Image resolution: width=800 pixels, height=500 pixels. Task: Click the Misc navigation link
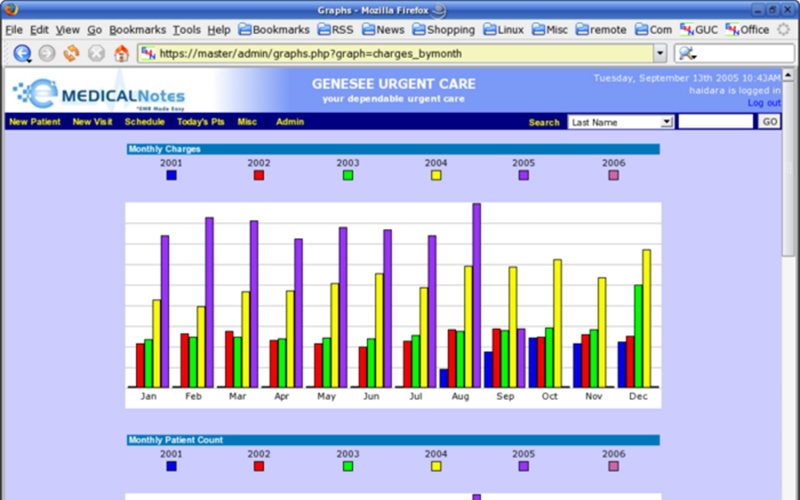(x=247, y=121)
